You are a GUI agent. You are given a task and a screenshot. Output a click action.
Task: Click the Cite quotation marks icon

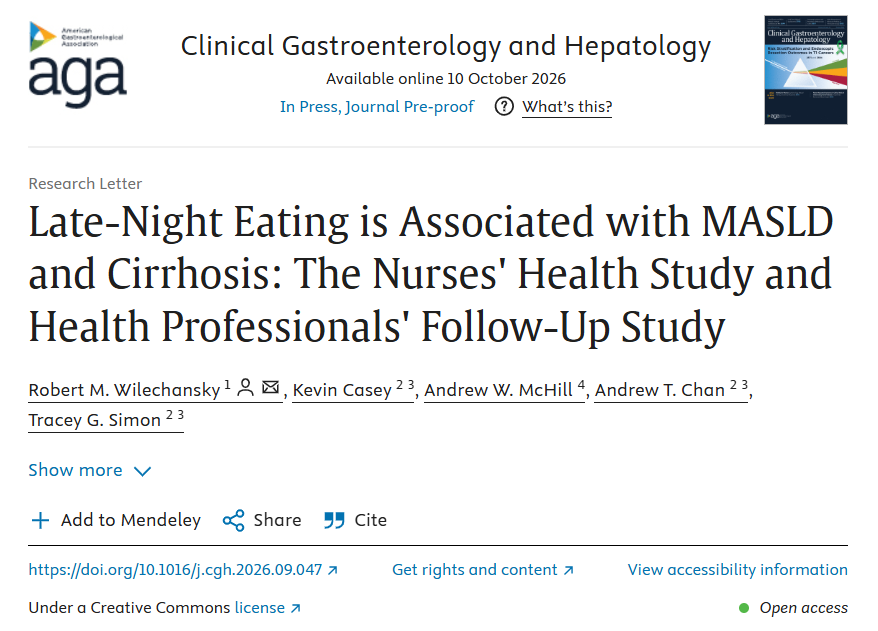pyautogui.click(x=334, y=520)
